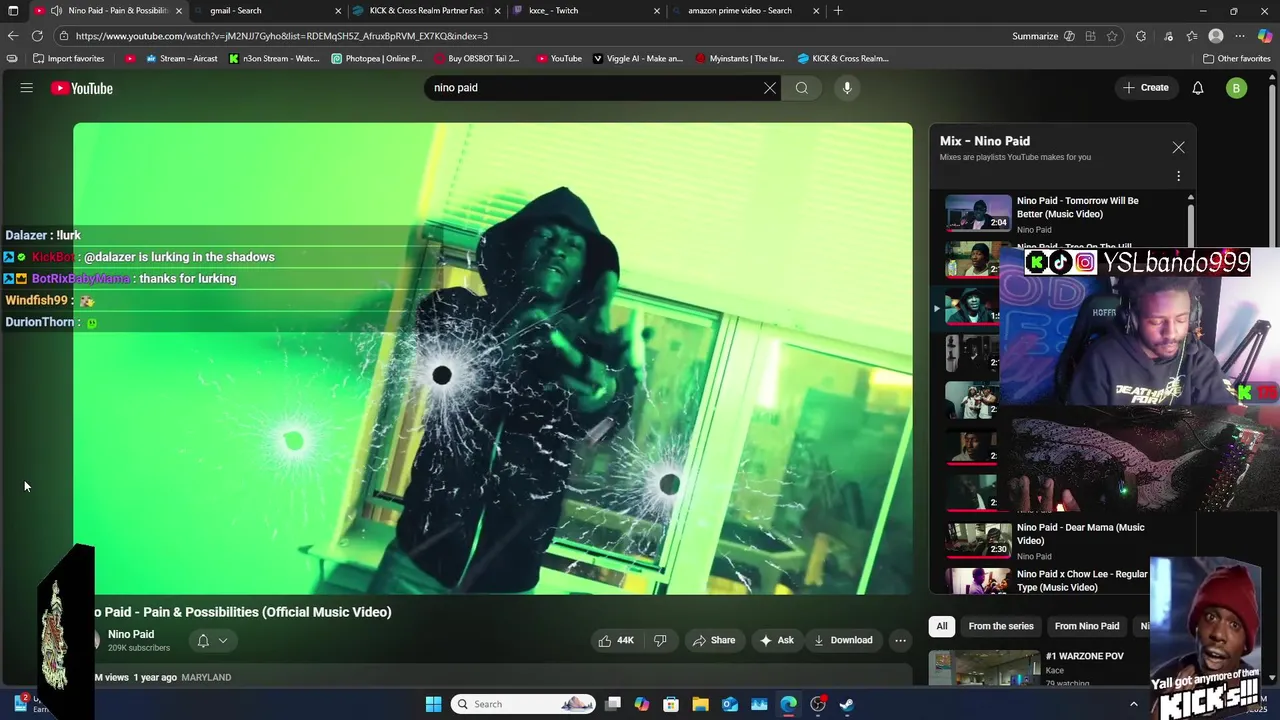Open the Myinstants bookmark
The width and height of the screenshot is (1280, 720).
740,58
